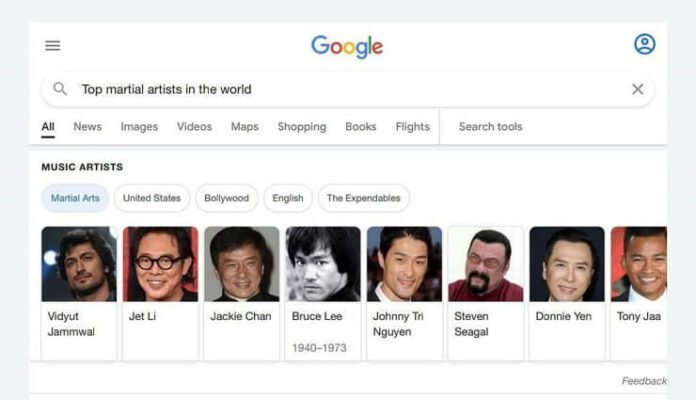Switch to the News tab
696x400 pixels.
[87, 127]
